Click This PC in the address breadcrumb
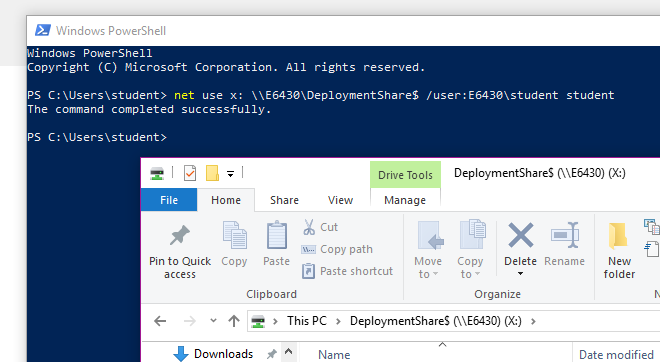 click(x=307, y=321)
